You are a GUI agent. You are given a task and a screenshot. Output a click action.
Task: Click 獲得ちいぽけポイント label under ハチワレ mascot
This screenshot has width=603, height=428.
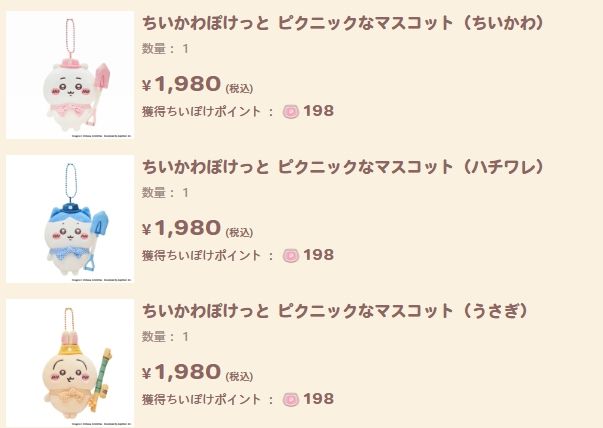coord(203,256)
